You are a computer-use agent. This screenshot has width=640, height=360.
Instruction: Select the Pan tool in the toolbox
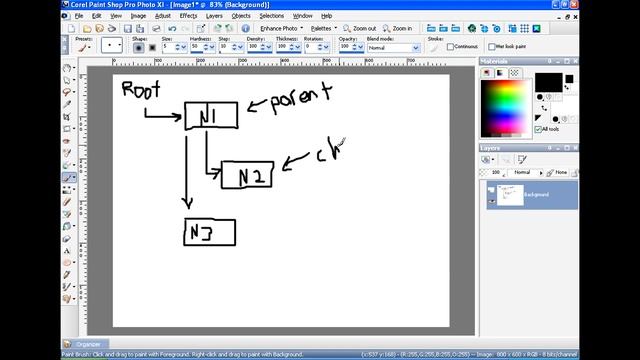pyautogui.click(x=67, y=68)
